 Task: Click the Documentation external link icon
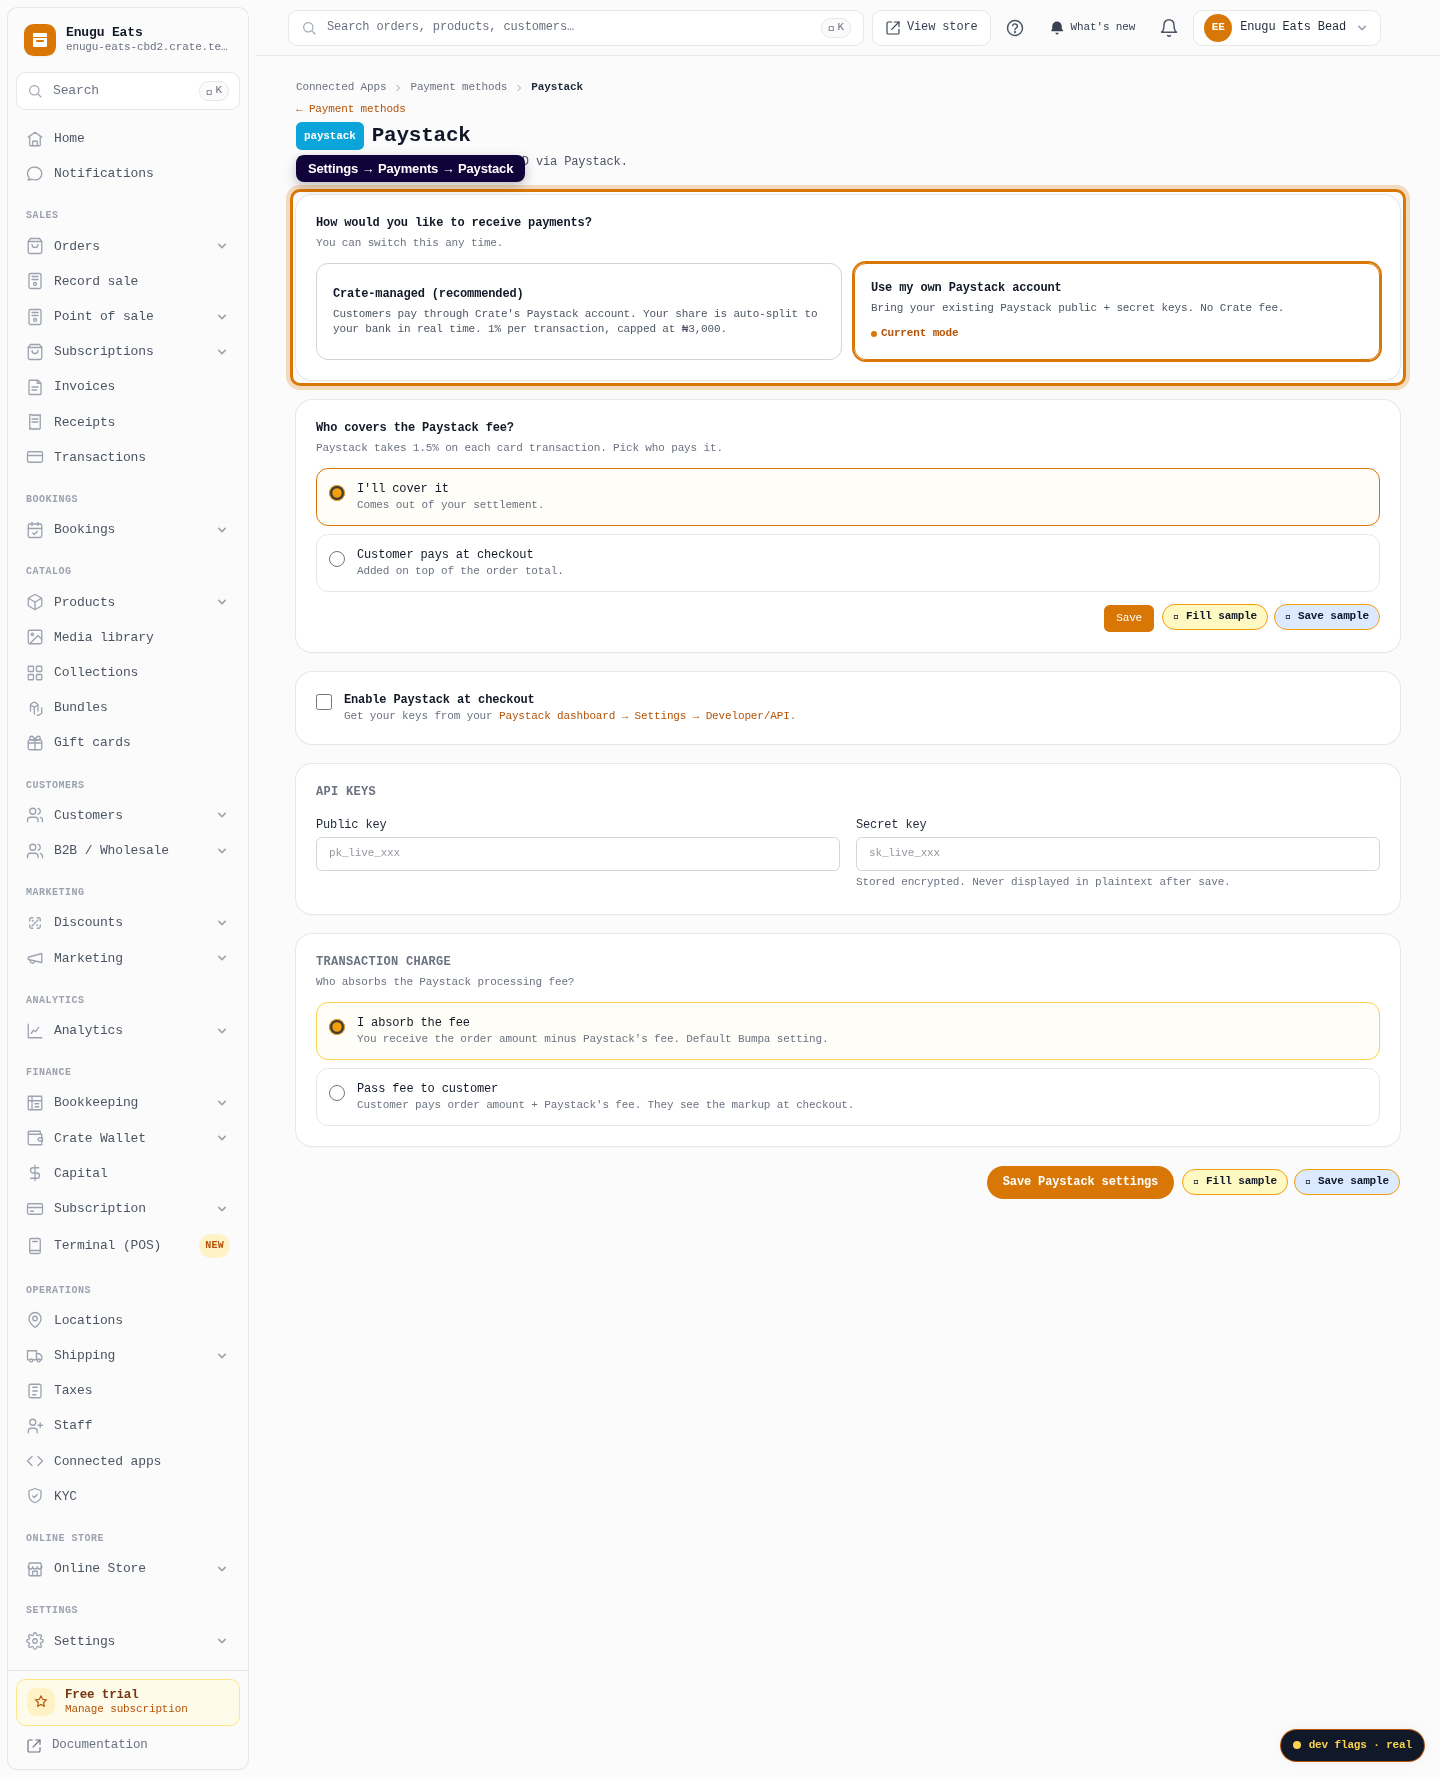pos(34,1745)
